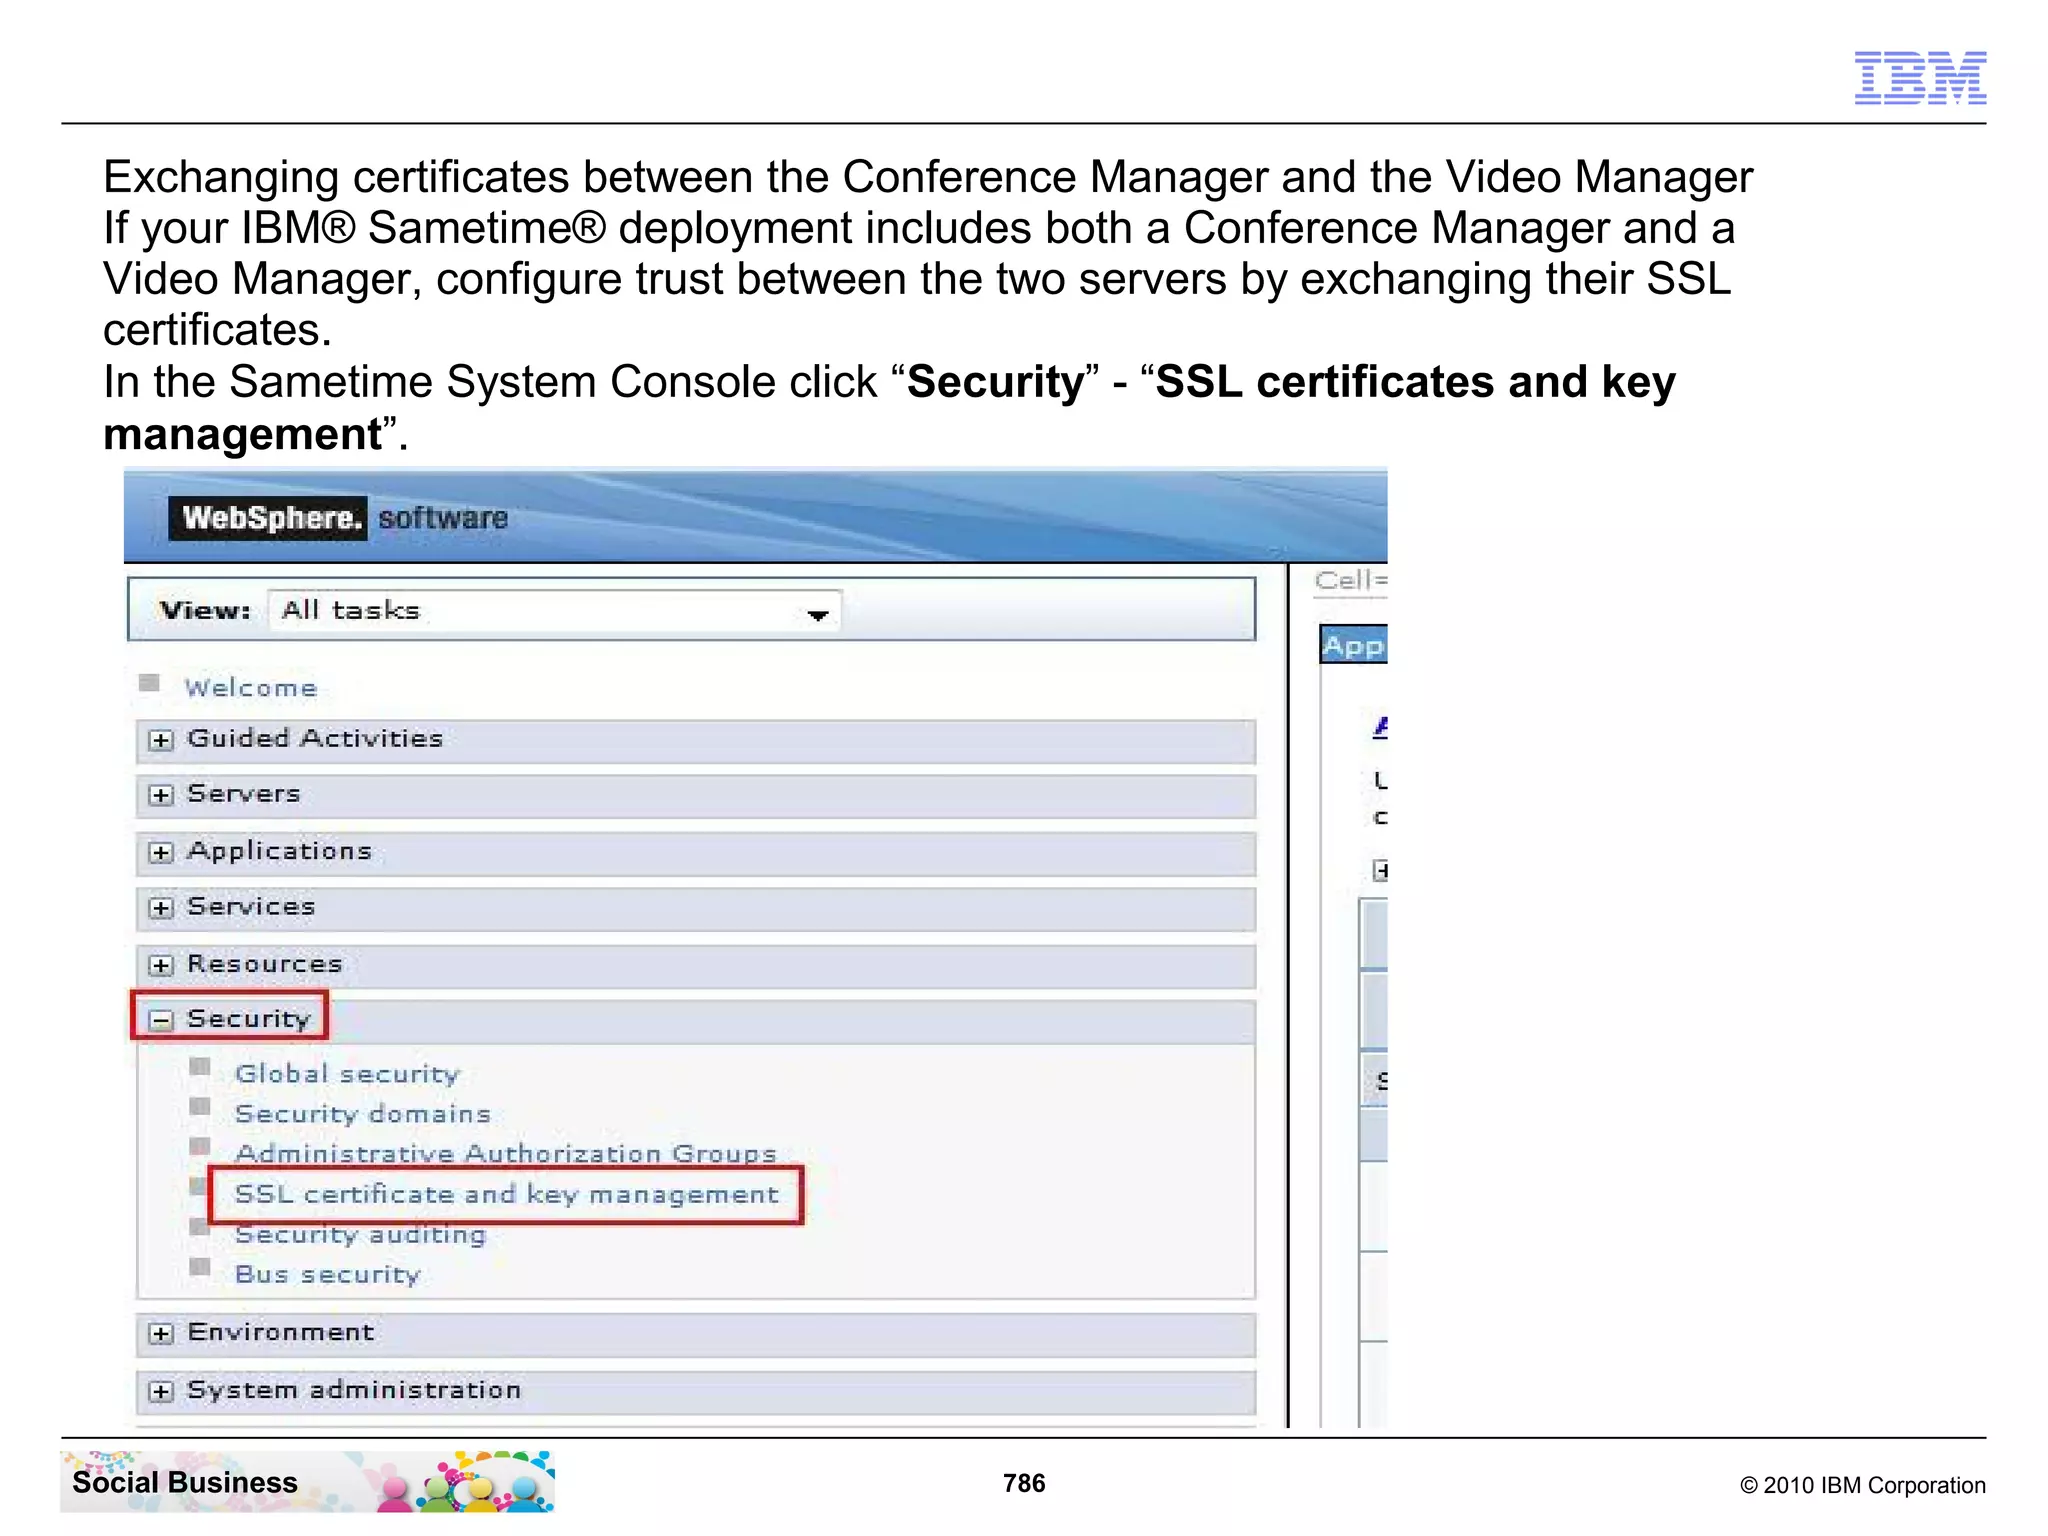Image resolution: width=2048 pixels, height=1536 pixels.
Task: Click the Services label
Action: (x=251, y=907)
